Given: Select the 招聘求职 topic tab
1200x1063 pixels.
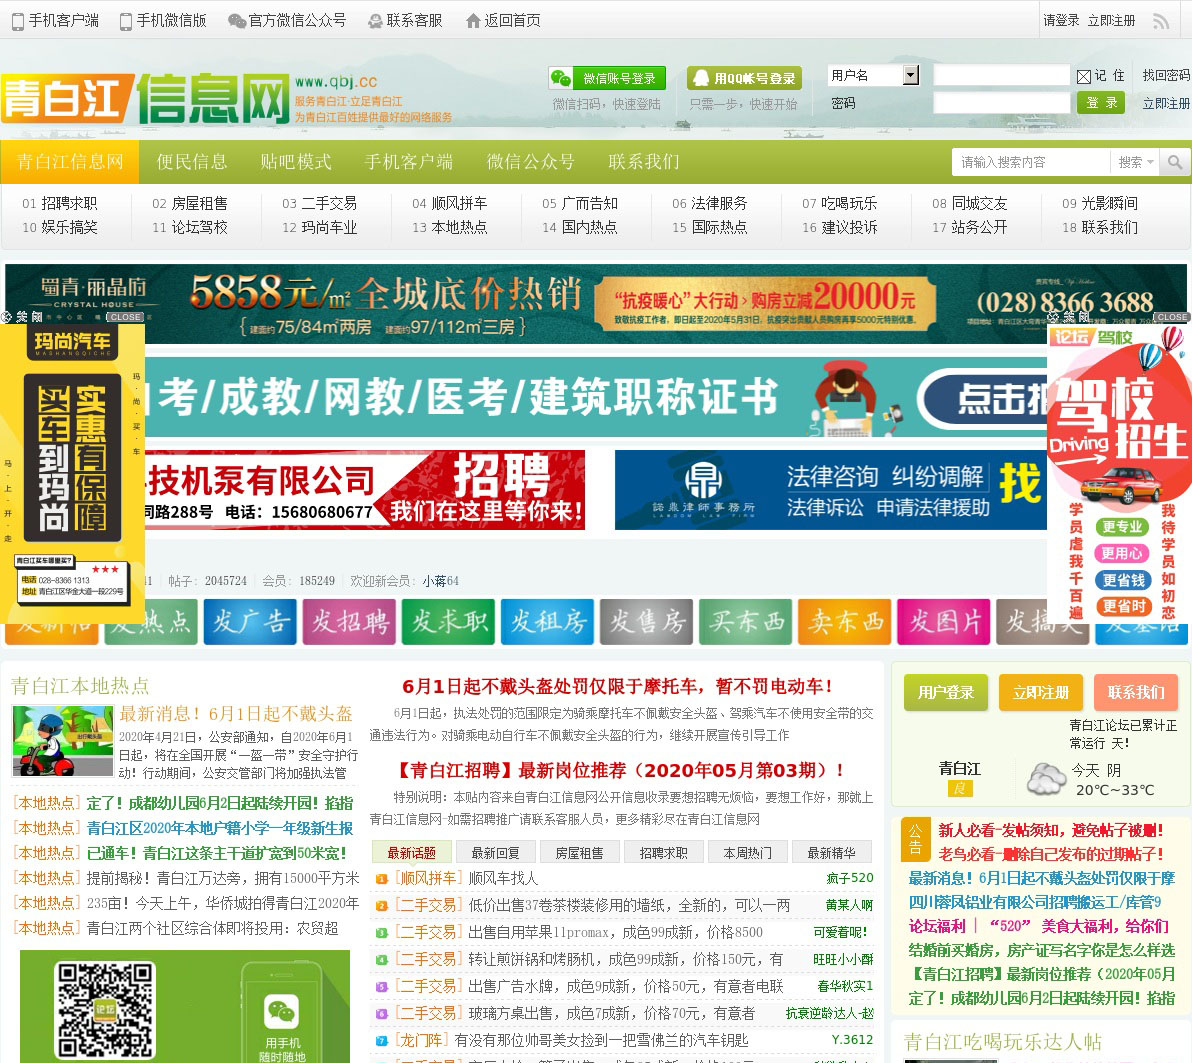Looking at the screenshot, I should [663, 853].
